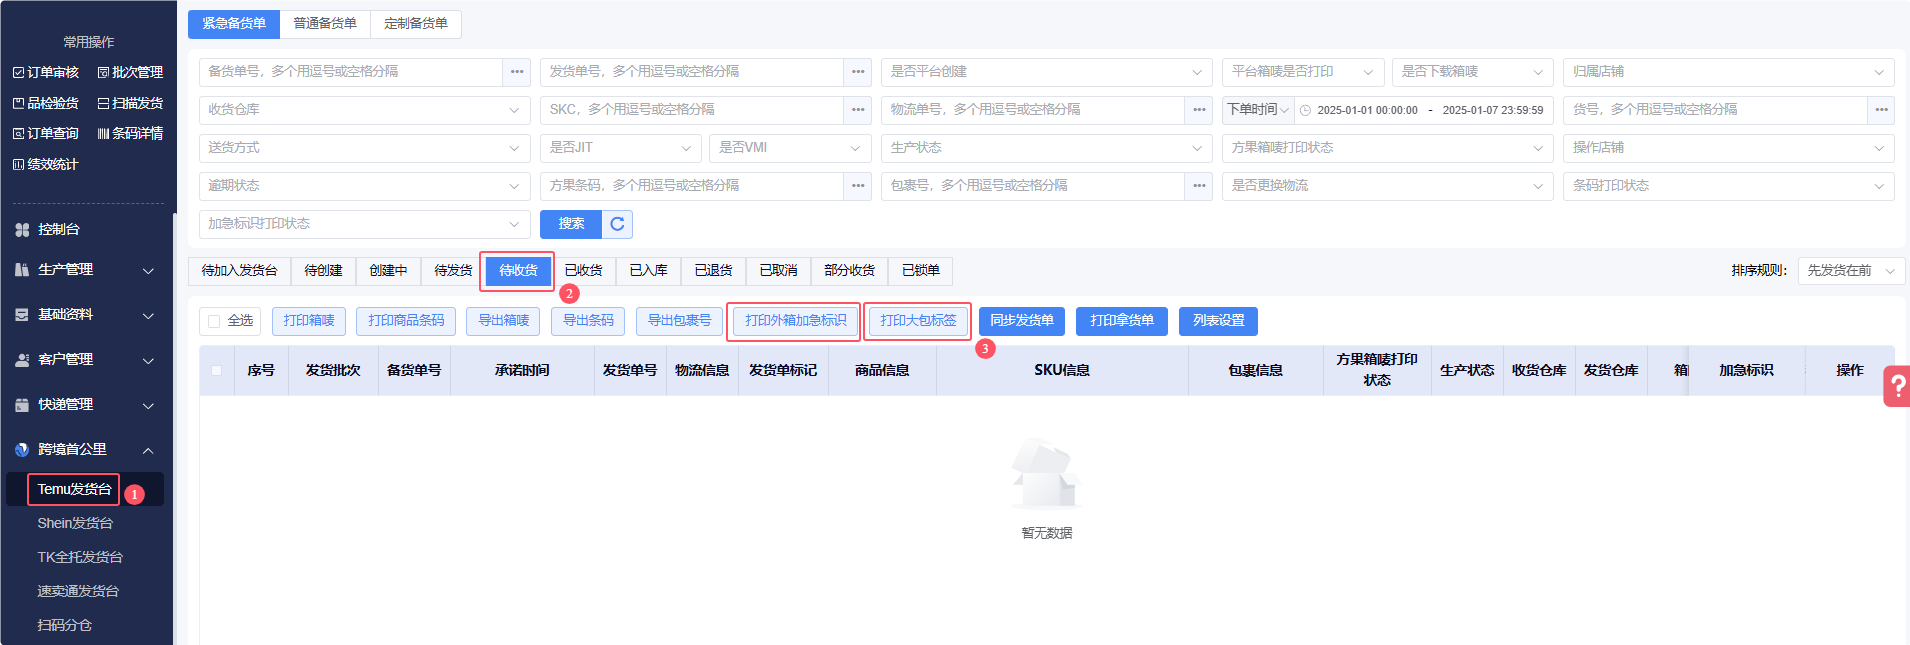1910x645 pixels.
Task: Open 加急标识打印状态 dropdown
Action: pos(365,224)
